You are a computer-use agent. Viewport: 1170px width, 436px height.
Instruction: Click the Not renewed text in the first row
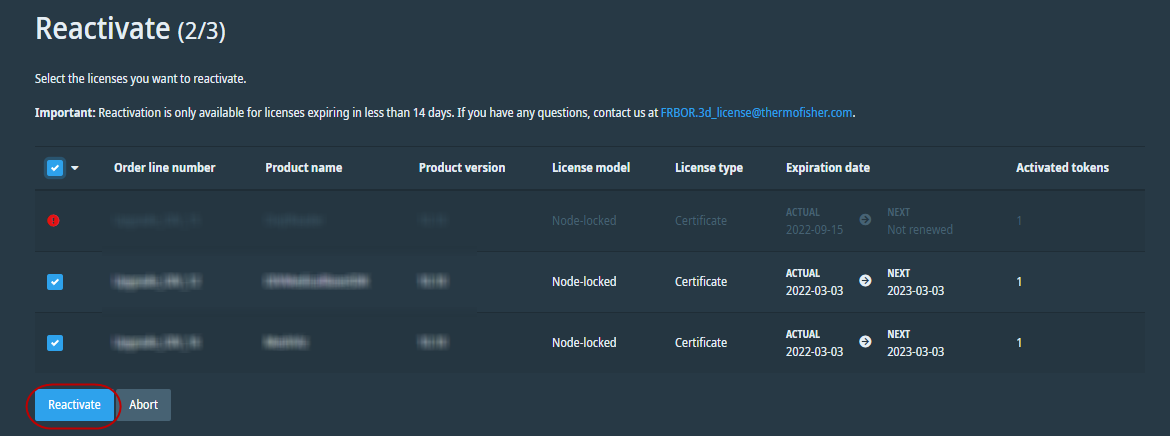920,230
